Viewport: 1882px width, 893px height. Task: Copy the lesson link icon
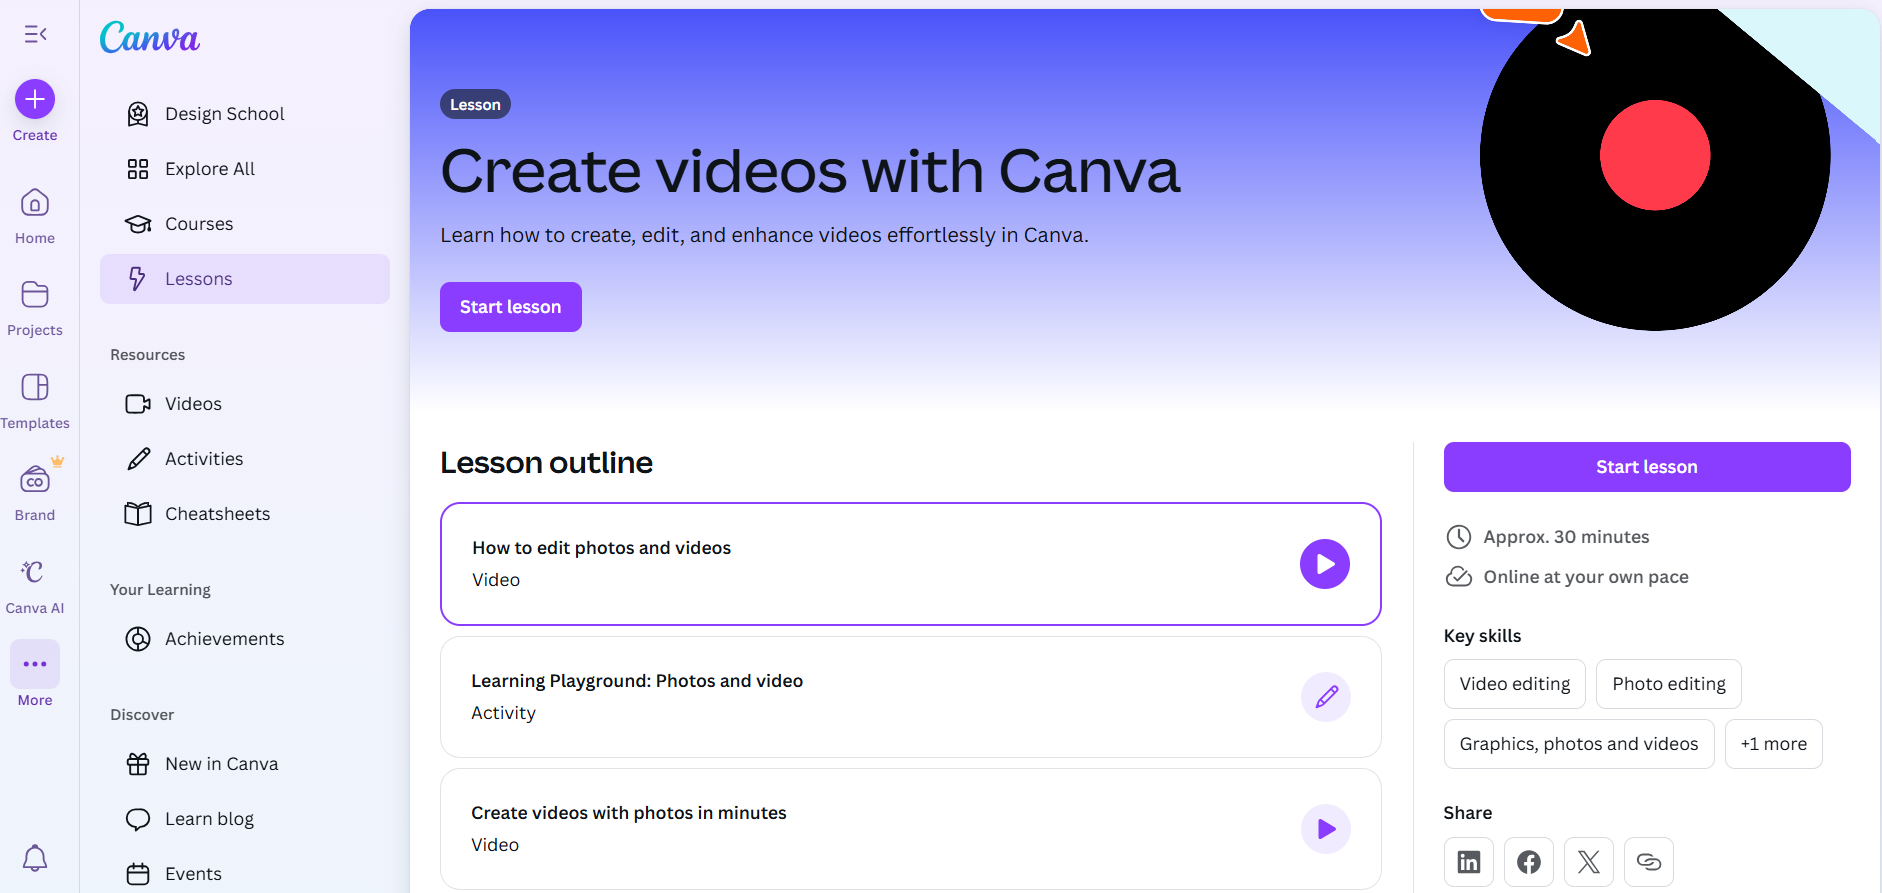pos(1648,862)
